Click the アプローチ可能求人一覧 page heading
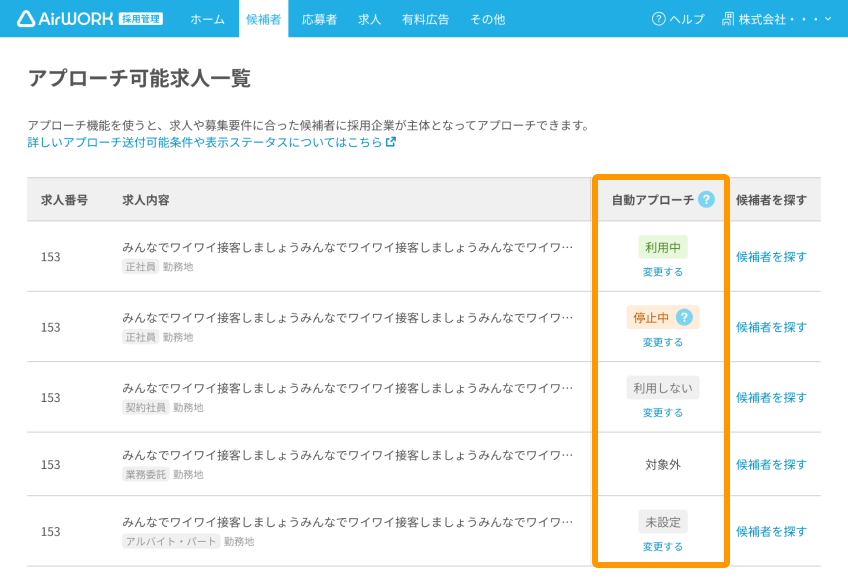848x580 pixels. 139,78
